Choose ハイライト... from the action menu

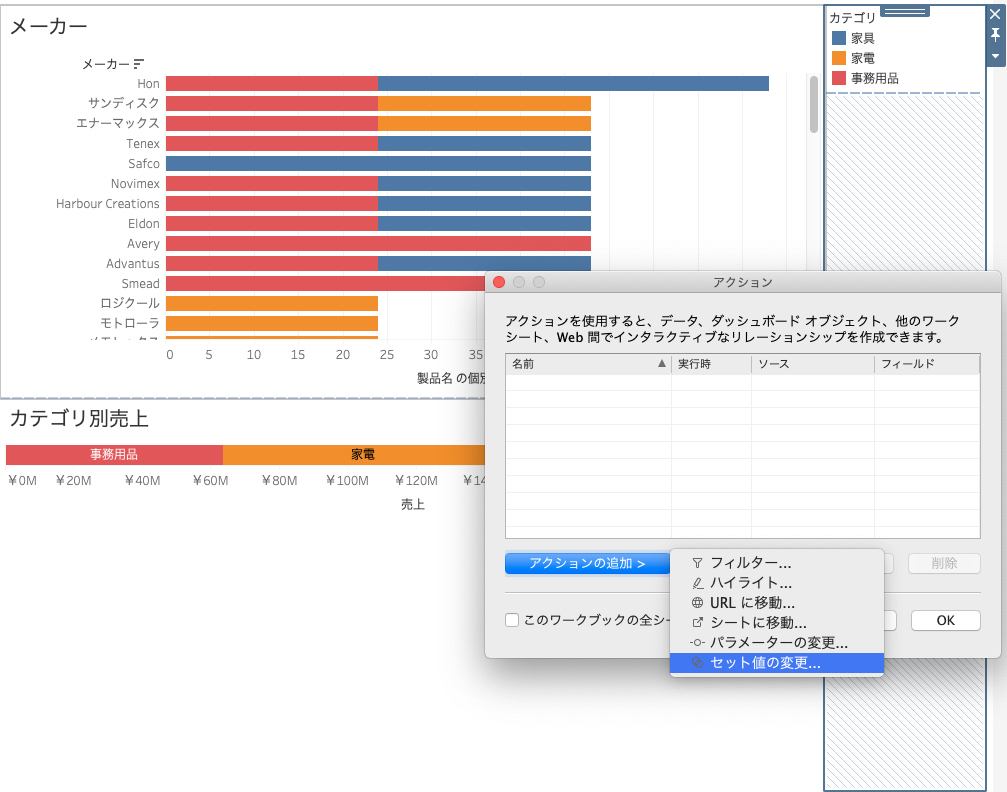click(x=776, y=583)
